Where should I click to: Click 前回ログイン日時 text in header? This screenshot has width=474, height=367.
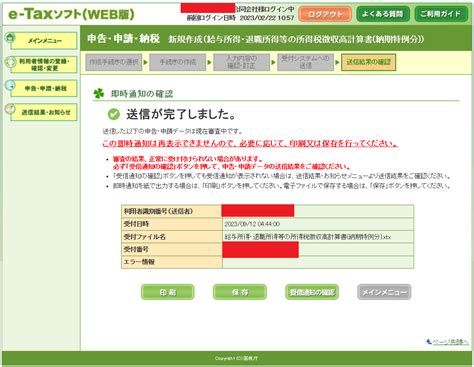pos(240,18)
